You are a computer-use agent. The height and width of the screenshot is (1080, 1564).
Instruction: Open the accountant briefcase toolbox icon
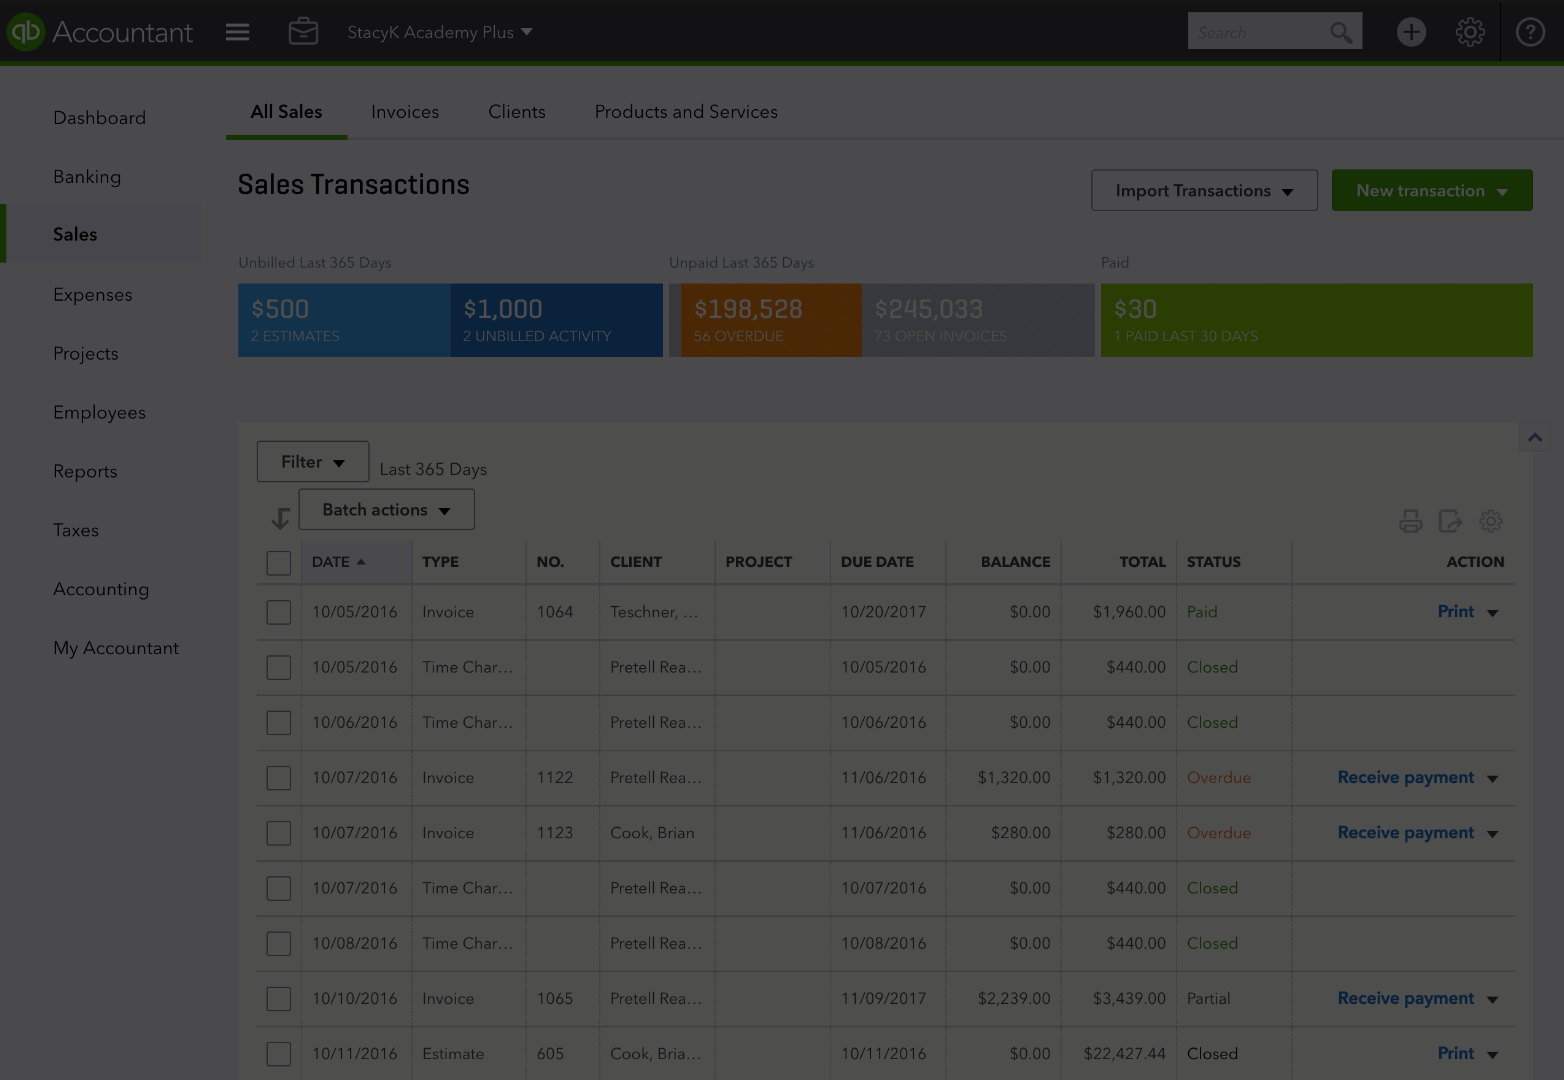point(303,32)
